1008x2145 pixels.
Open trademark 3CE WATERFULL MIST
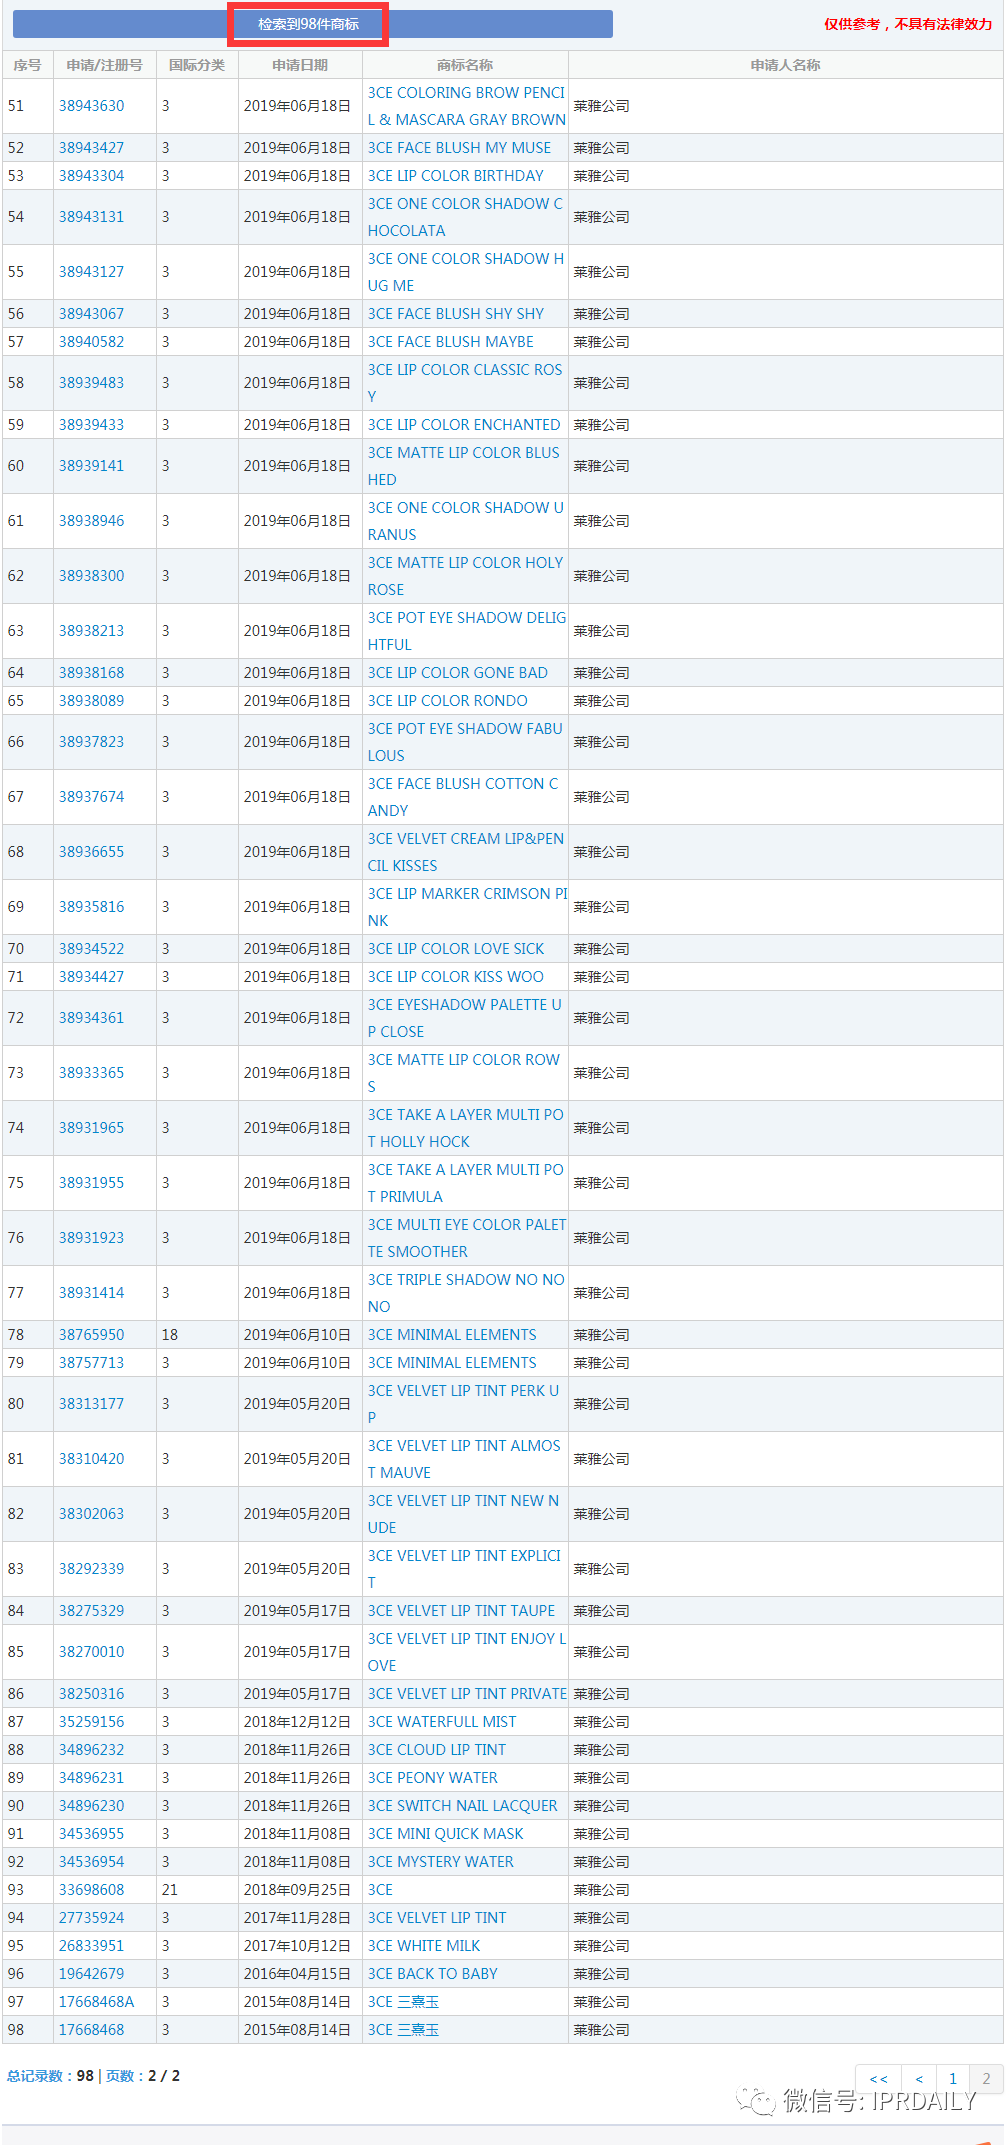(x=442, y=1722)
